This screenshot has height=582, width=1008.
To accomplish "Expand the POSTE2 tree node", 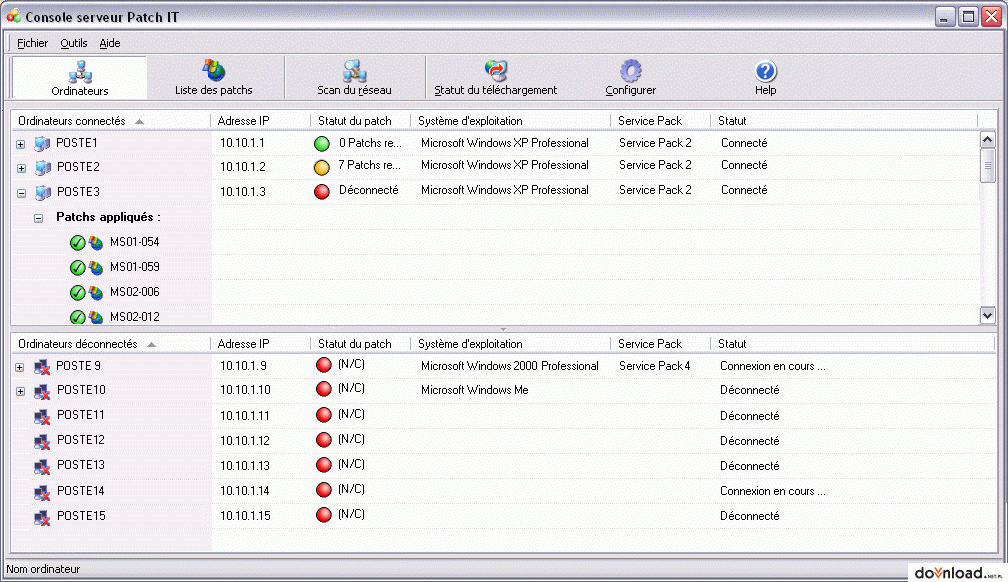I will (21, 168).
